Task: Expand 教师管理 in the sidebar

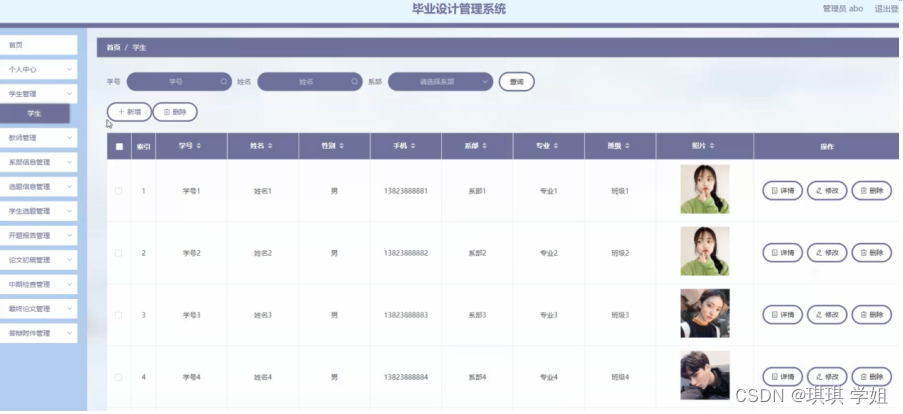Action: pyautogui.click(x=38, y=138)
